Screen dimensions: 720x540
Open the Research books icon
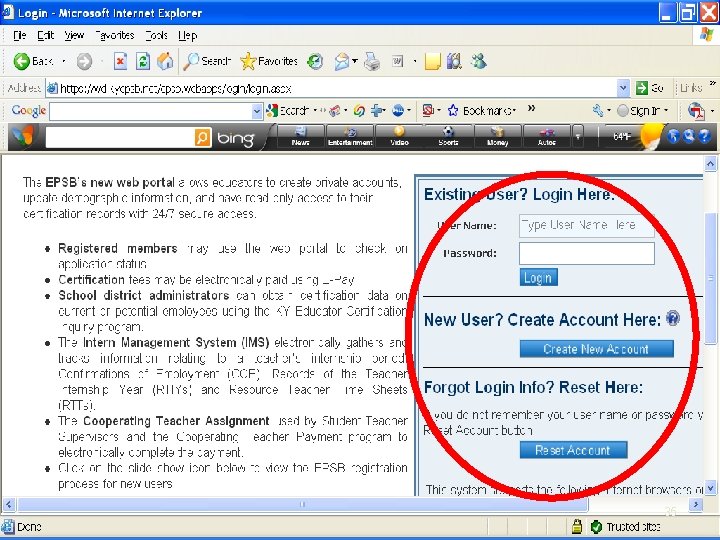454,61
